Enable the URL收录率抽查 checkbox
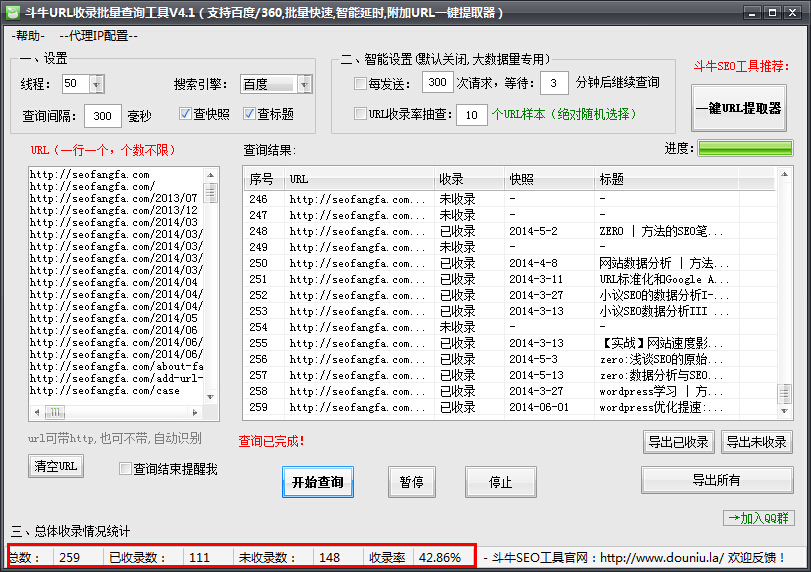 click(x=360, y=113)
